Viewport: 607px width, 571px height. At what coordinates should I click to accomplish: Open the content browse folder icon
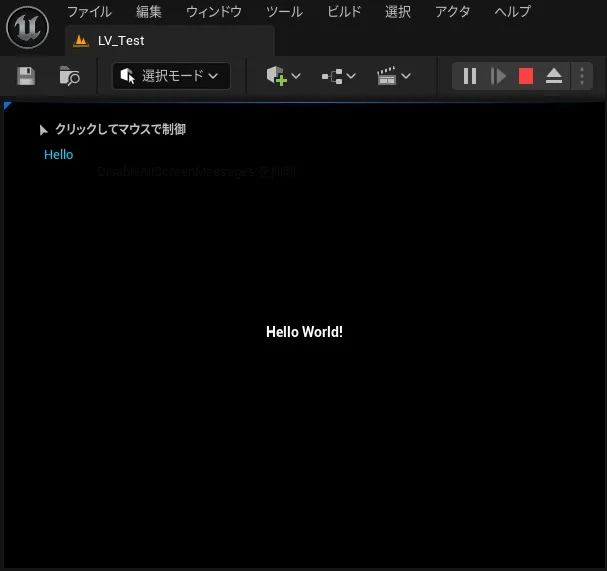tap(69, 76)
